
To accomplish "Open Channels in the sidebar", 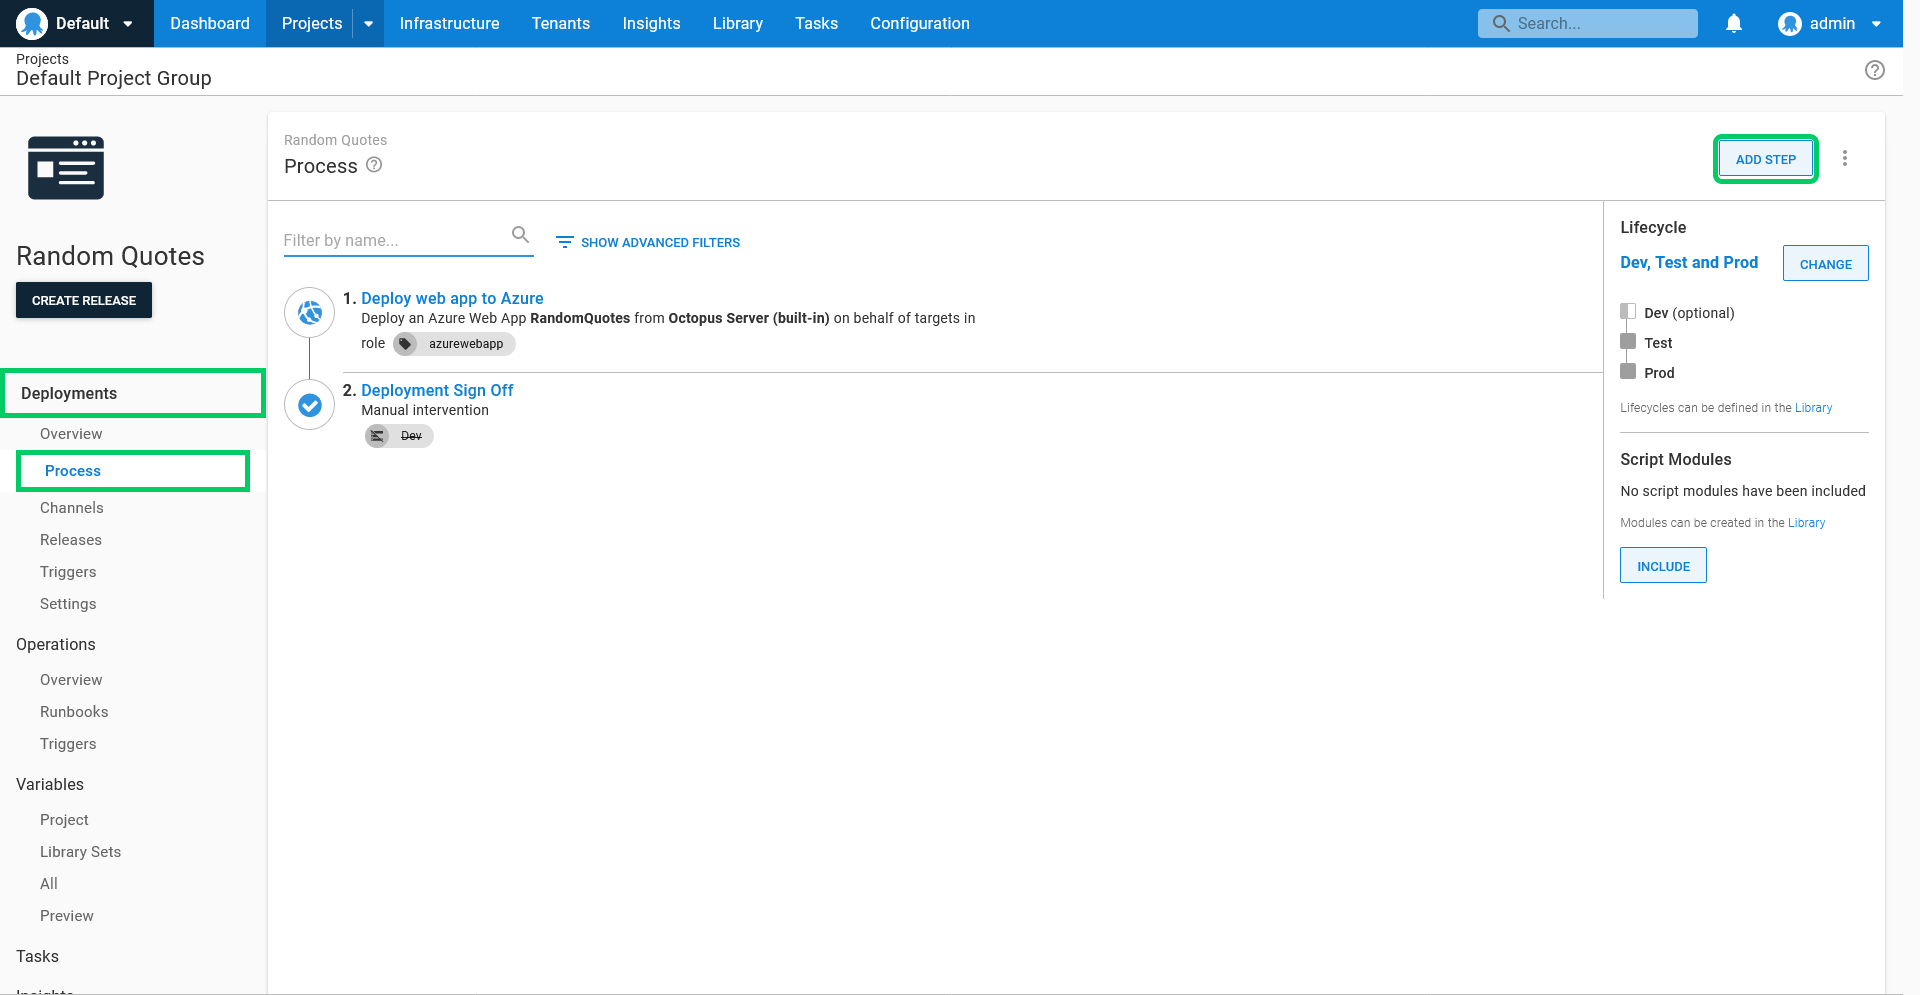I will (x=72, y=508).
